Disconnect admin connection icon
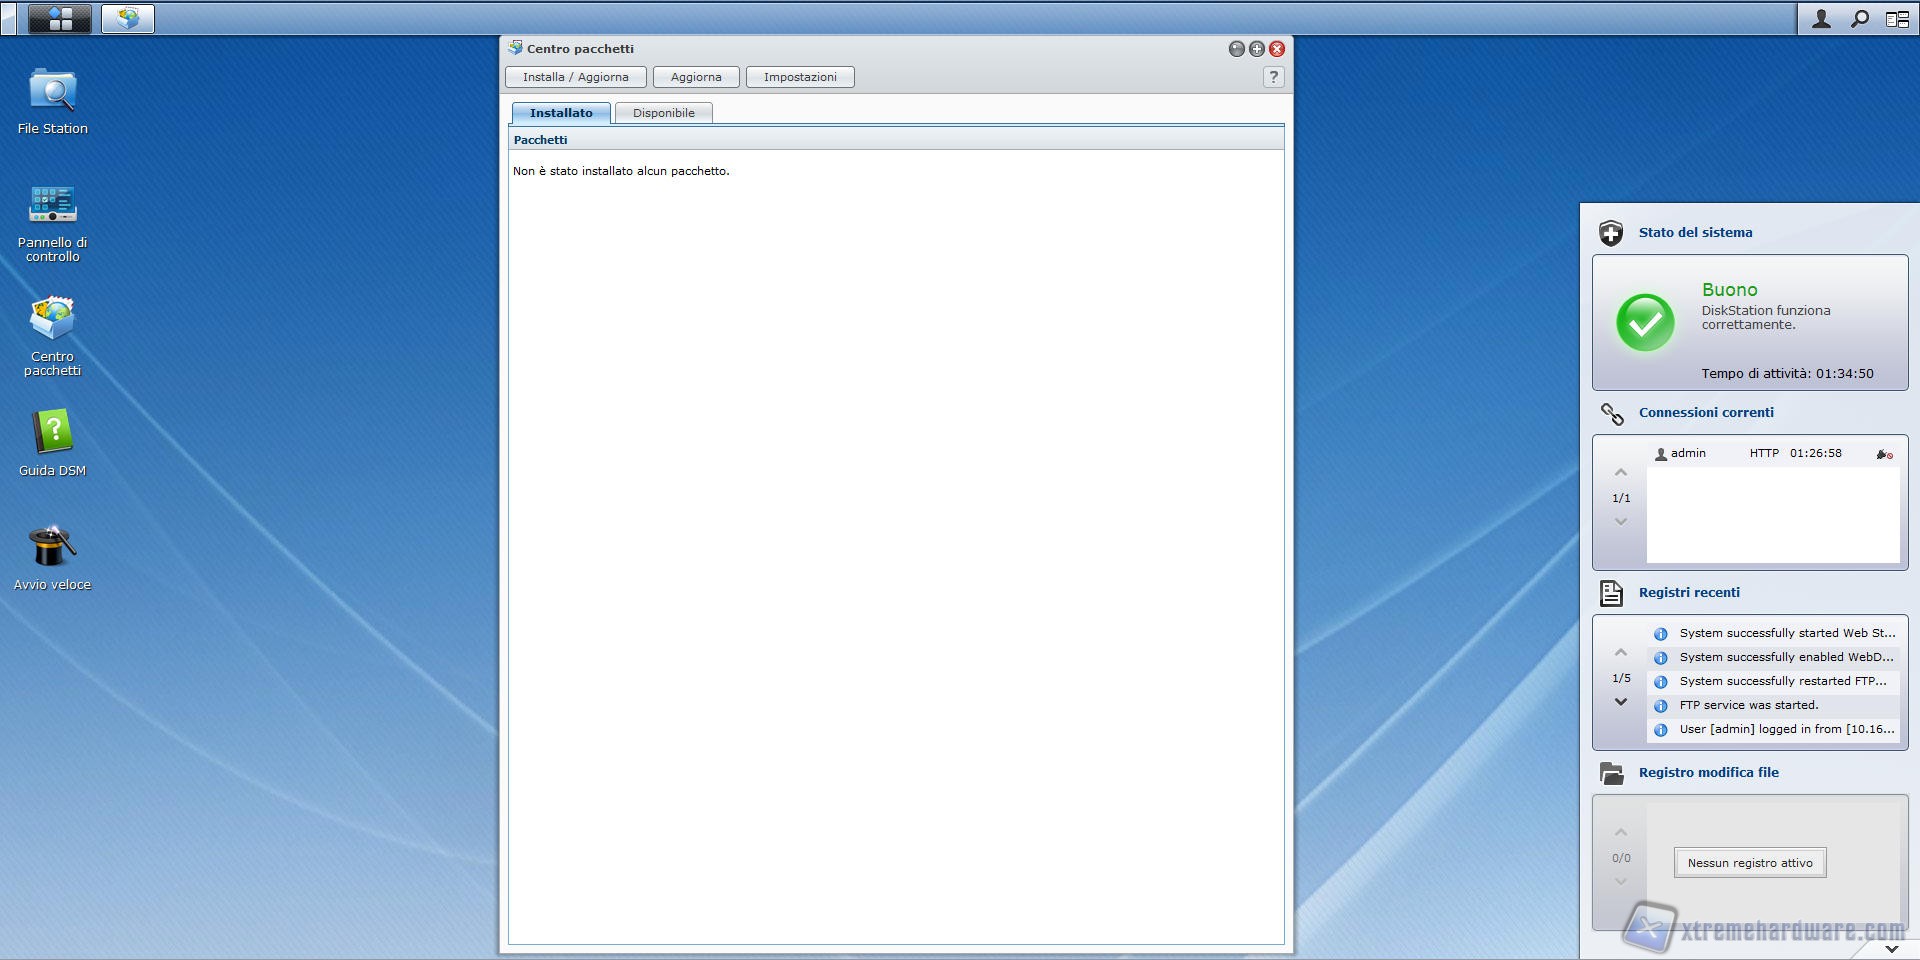This screenshot has width=1920, height=960. tap(1884, 454)
